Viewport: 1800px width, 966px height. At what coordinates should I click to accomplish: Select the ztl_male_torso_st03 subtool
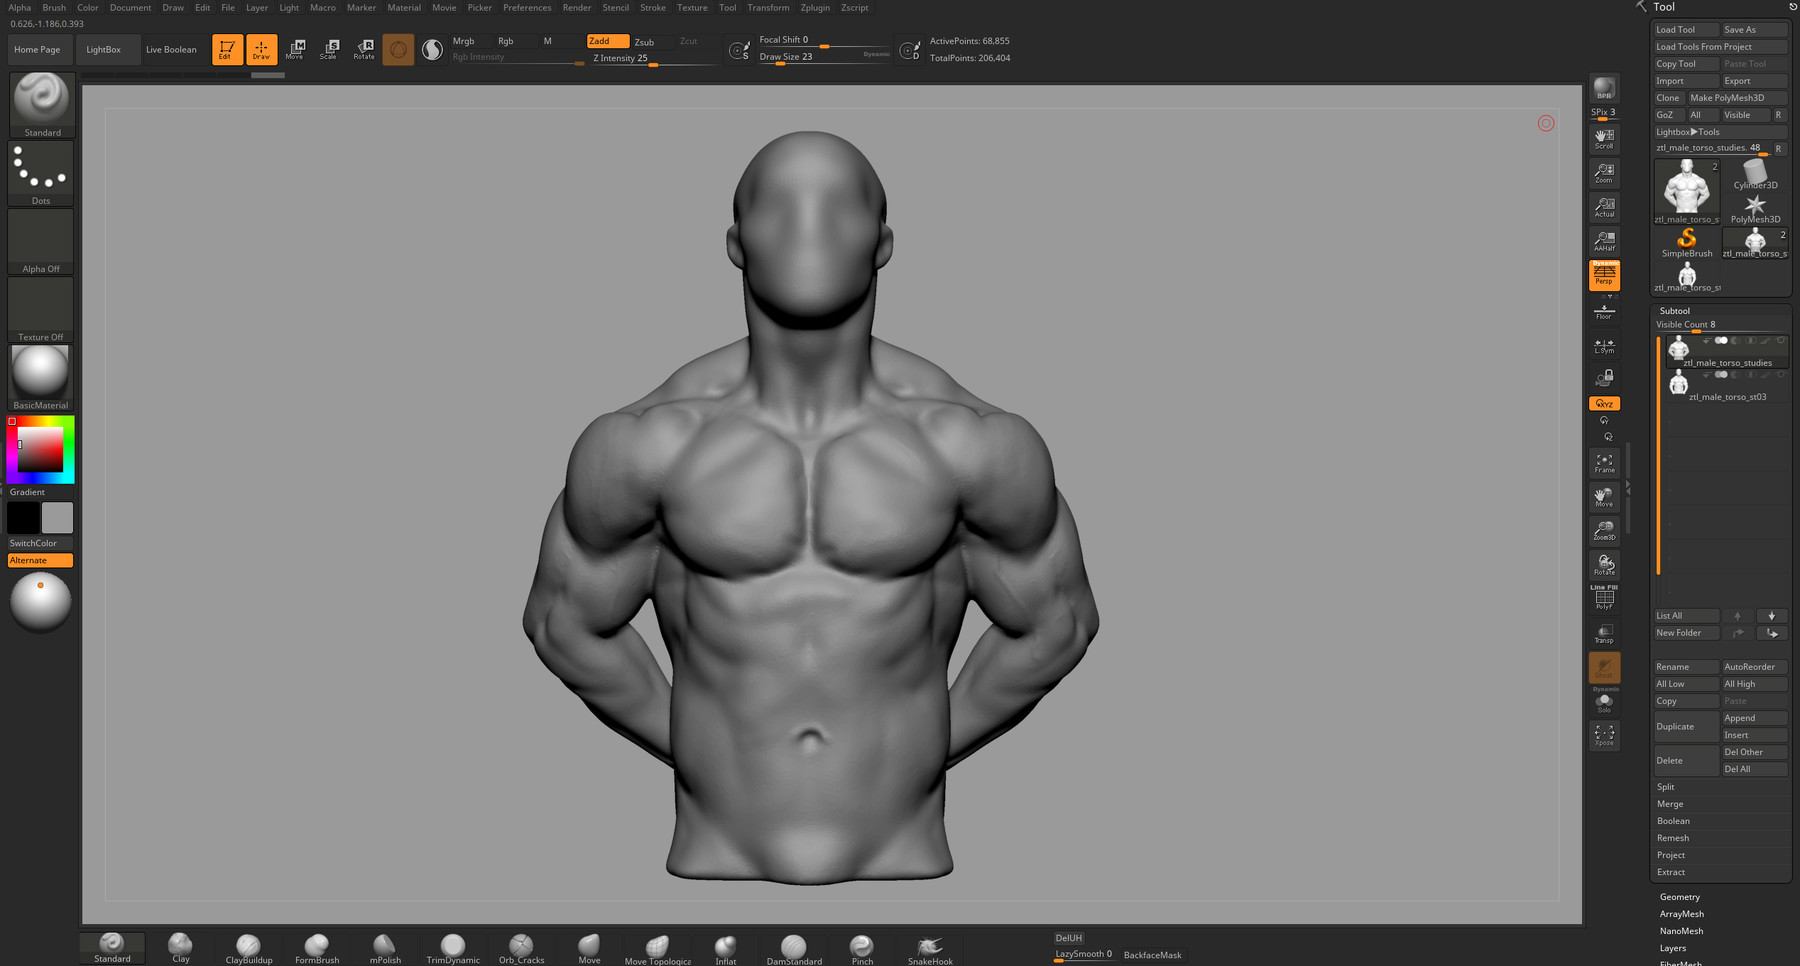[1727, 385]
